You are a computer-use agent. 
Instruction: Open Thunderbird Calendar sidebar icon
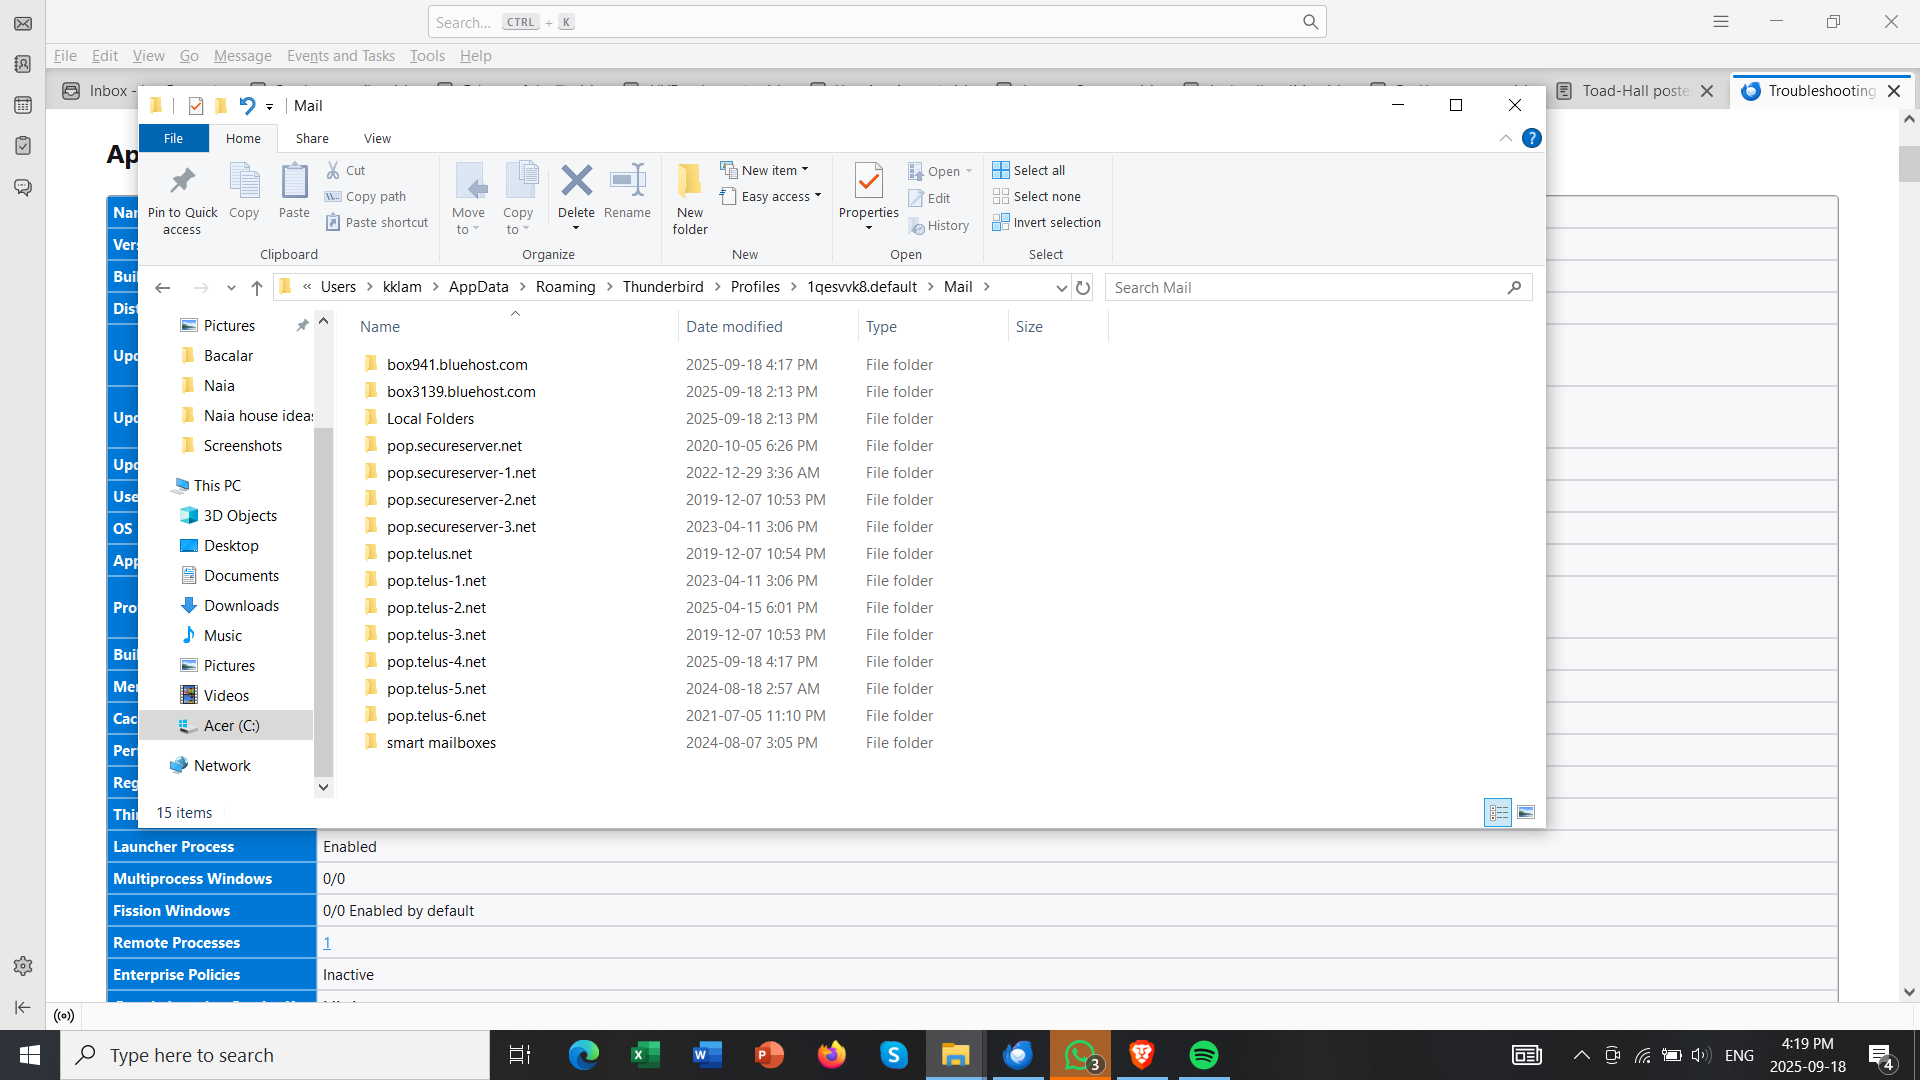(23, 105)
